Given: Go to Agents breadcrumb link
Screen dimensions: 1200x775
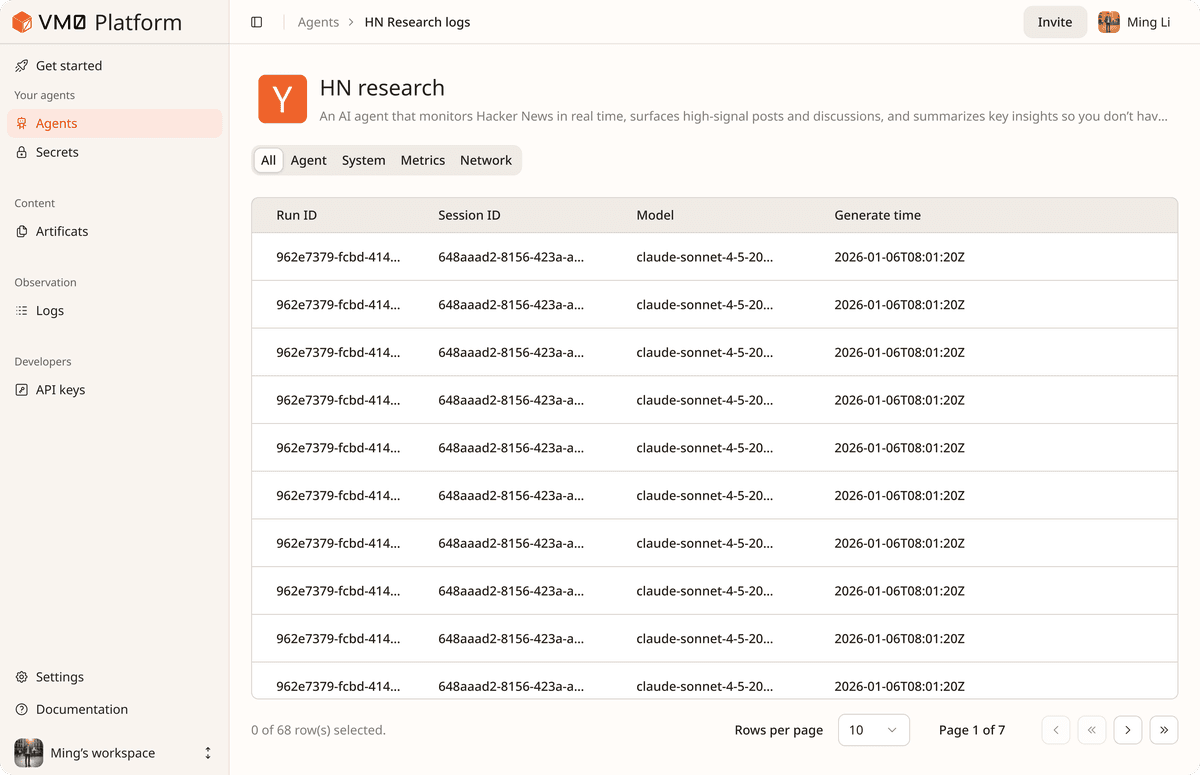Looking at the screenshot, I should [x=318, y=22].
